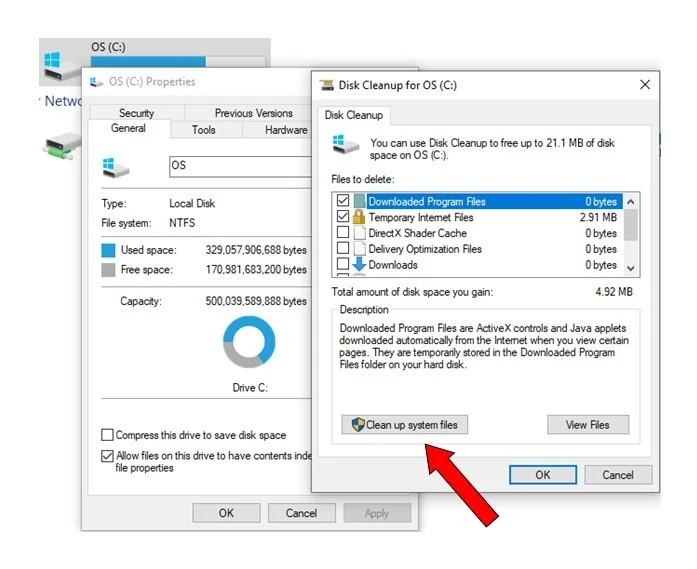Select the DirectX Shader Cache row
The image size is (697, 569).
pos(478,233)
